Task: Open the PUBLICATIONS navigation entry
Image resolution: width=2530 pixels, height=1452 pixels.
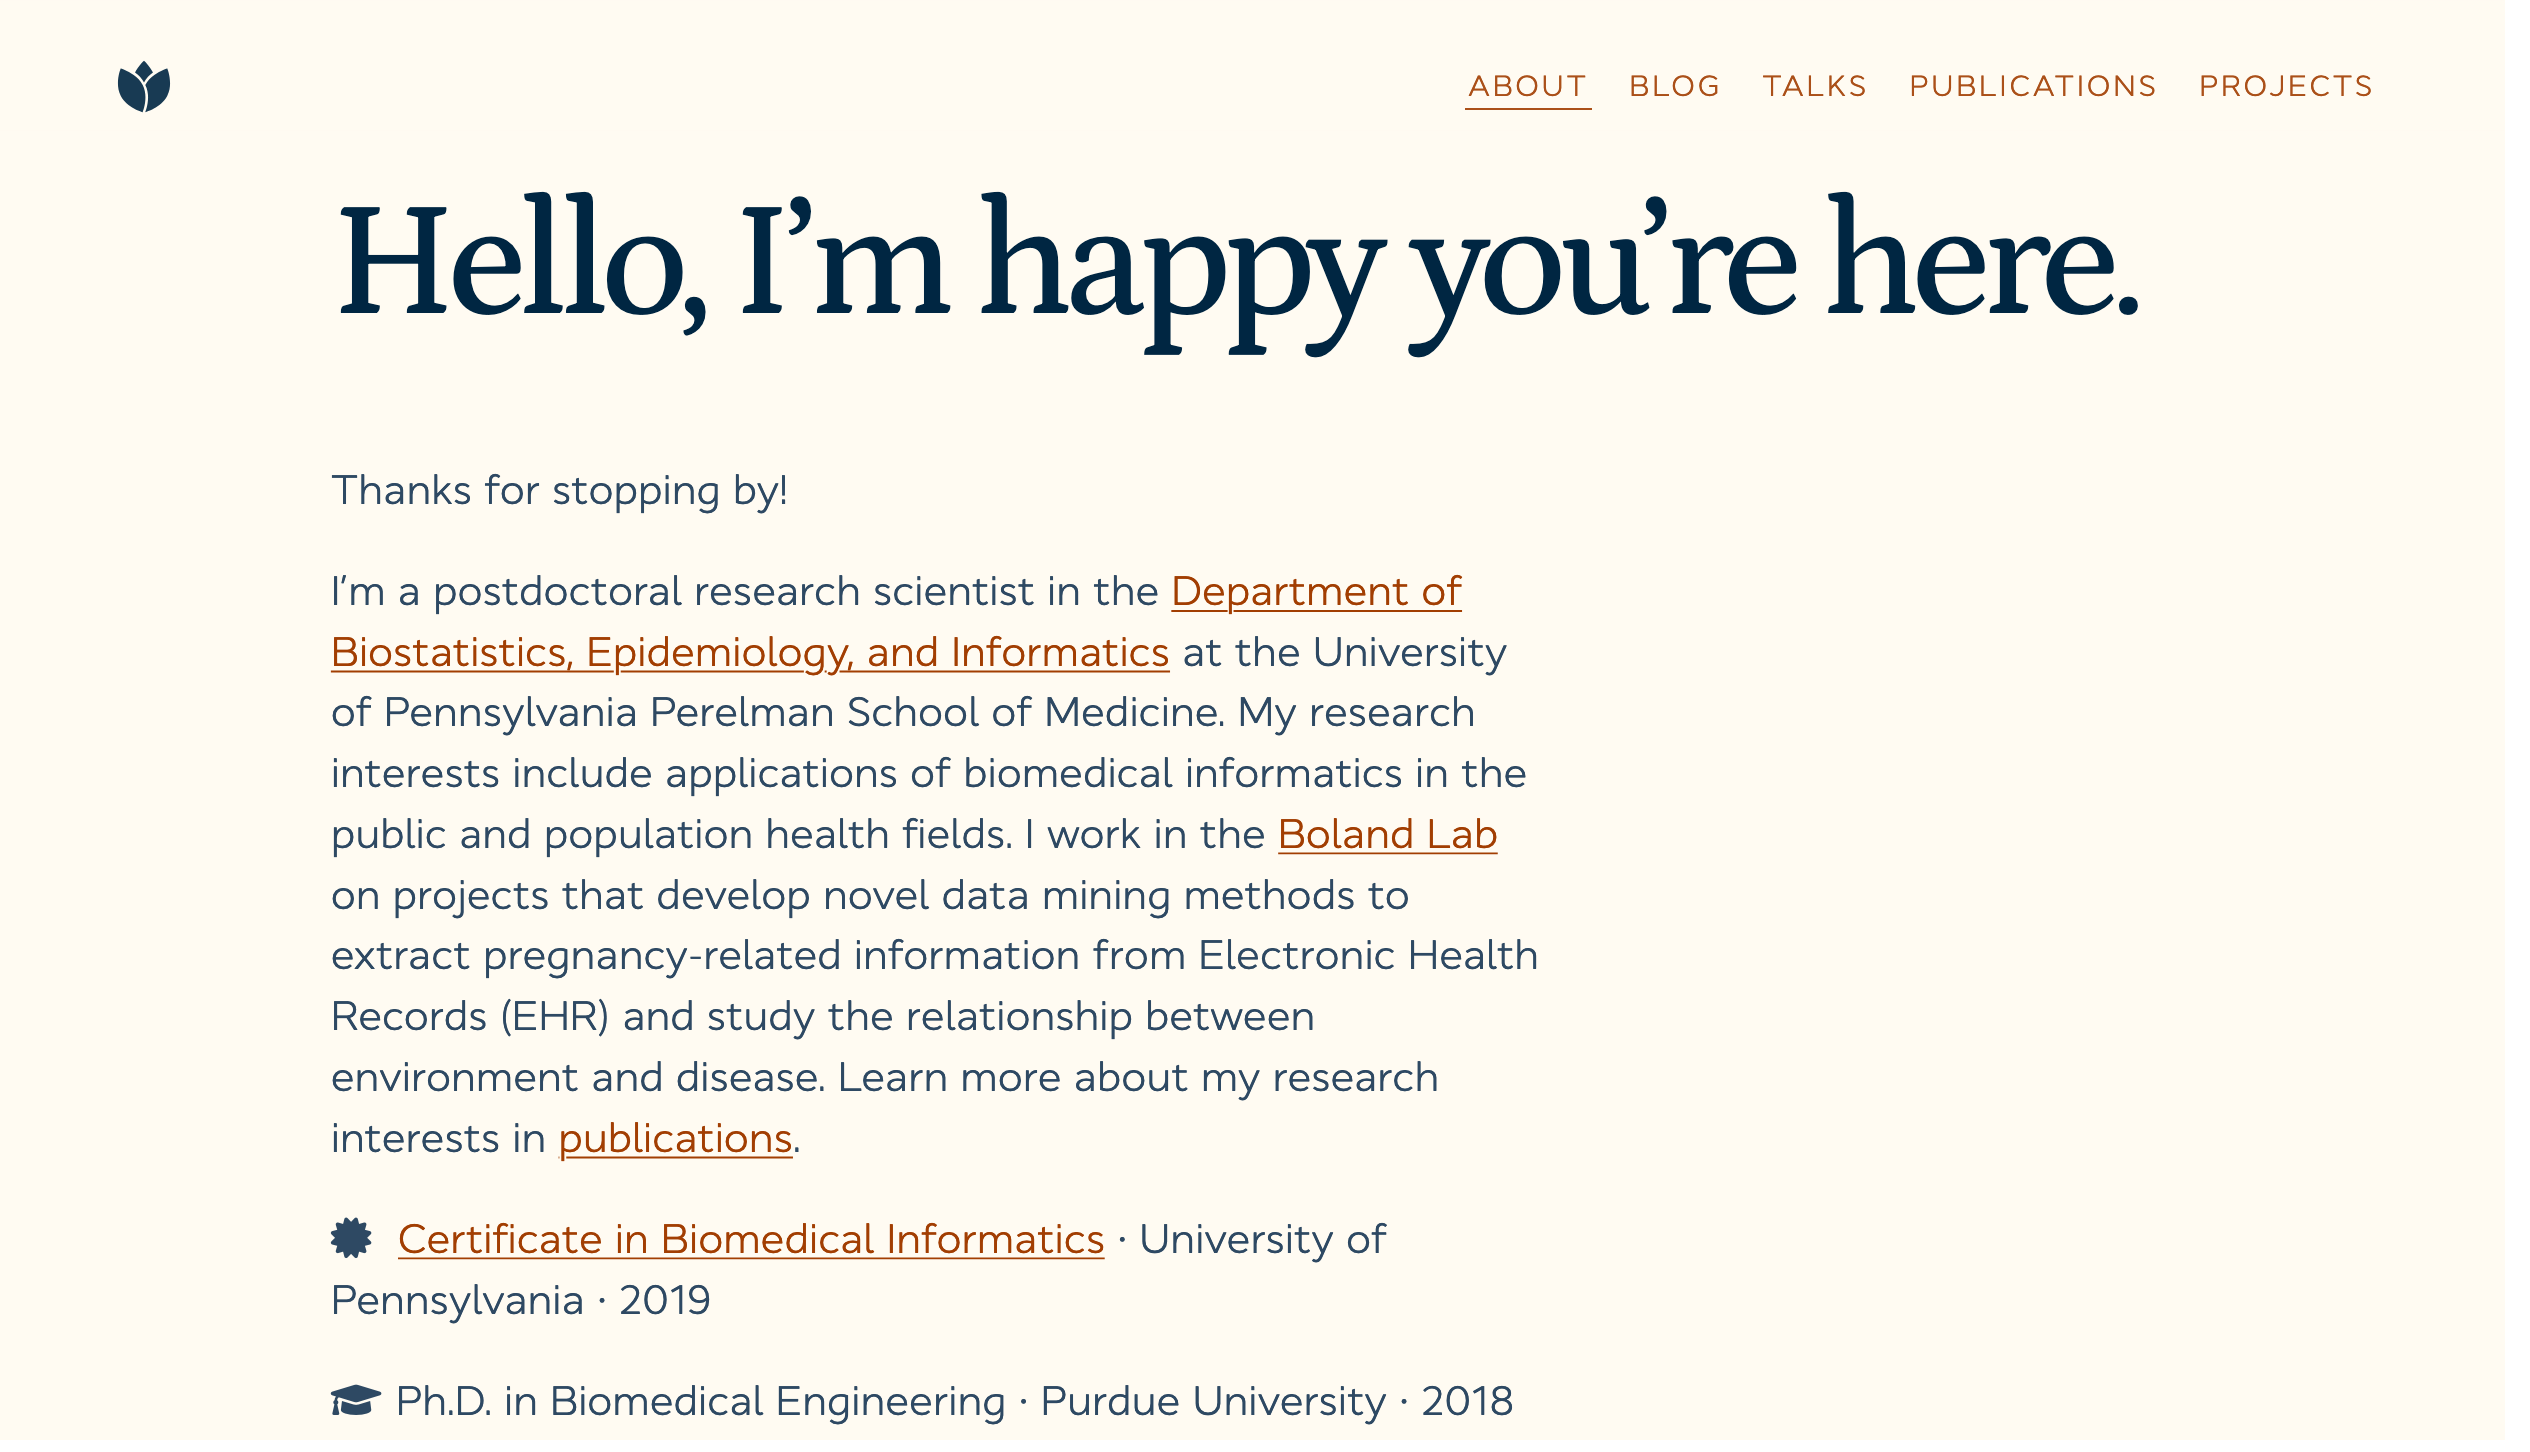Action: [x=2033, y=86]
